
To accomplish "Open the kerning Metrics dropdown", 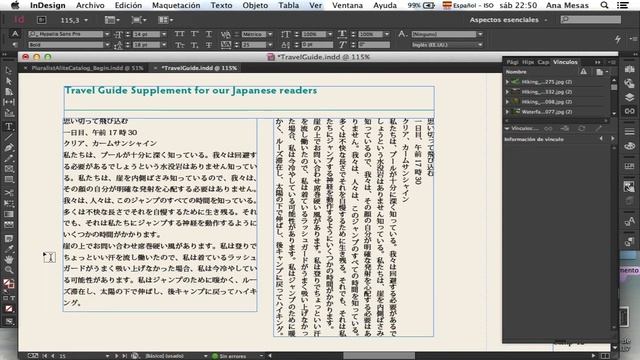I will pyautogui.click(x=270, y=34).
